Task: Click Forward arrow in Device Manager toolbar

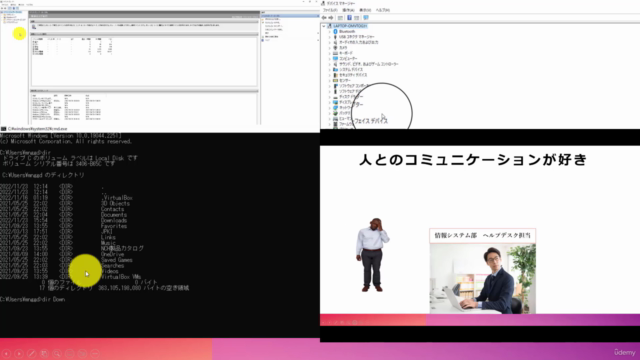Action: point(331,18)
